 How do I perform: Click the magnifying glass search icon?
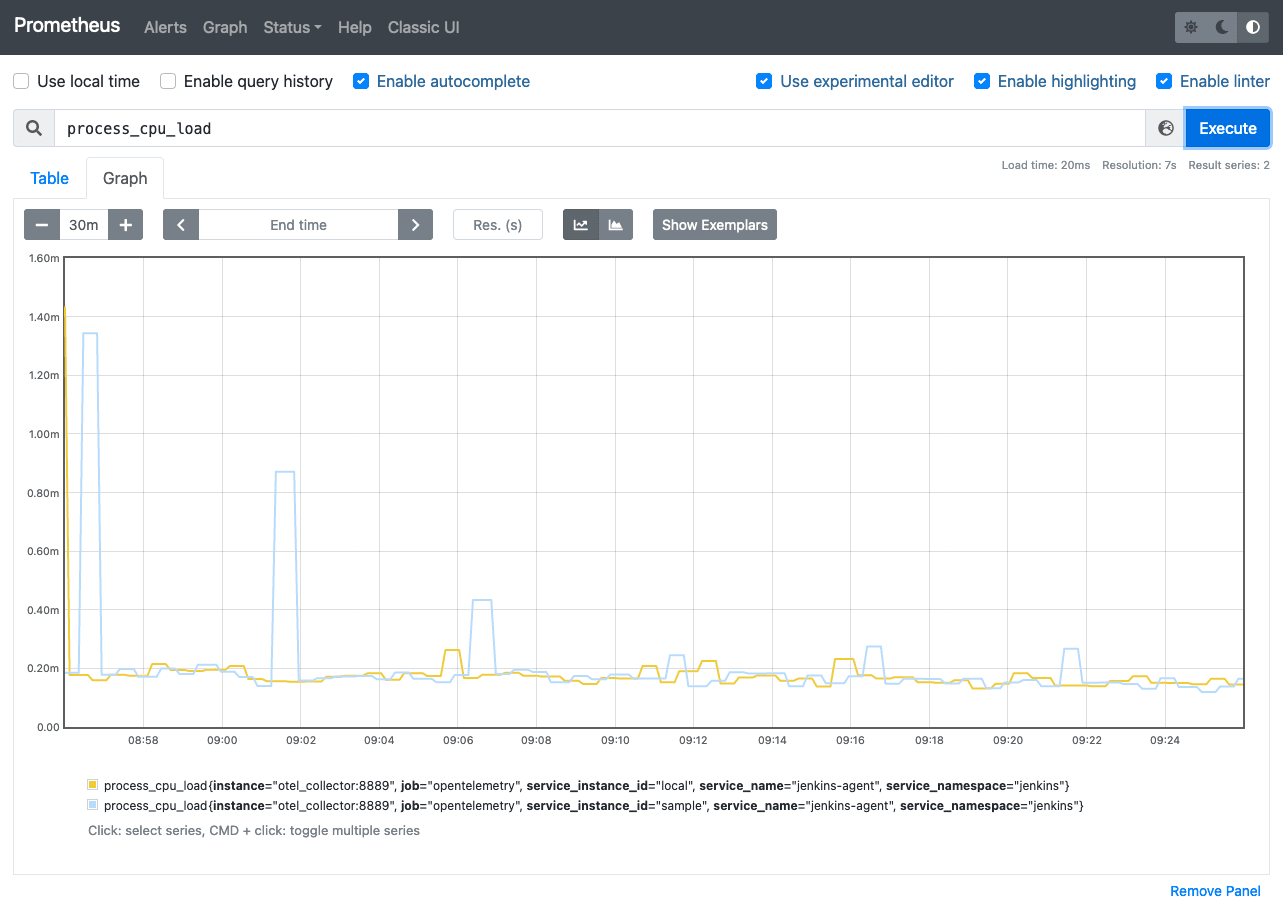pyautogui.click(x=33, y=128)
